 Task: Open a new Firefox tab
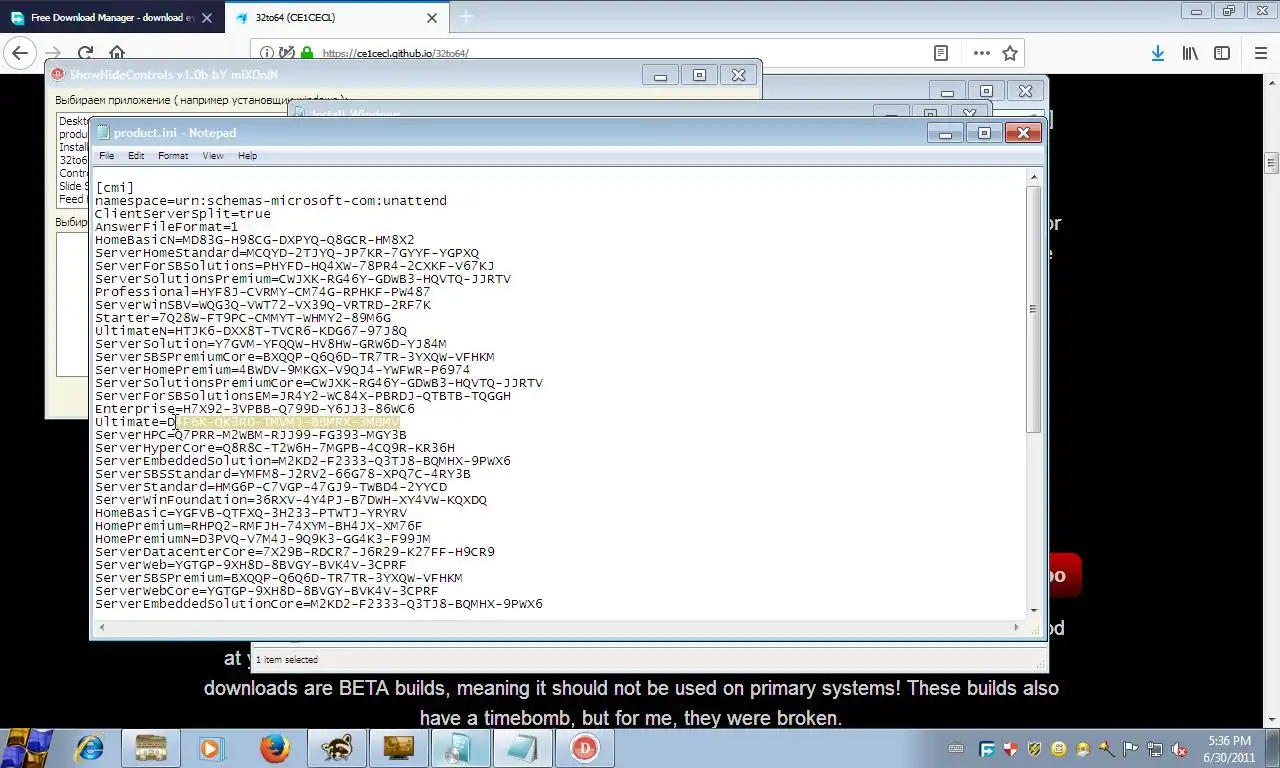(x=466, y=17)
